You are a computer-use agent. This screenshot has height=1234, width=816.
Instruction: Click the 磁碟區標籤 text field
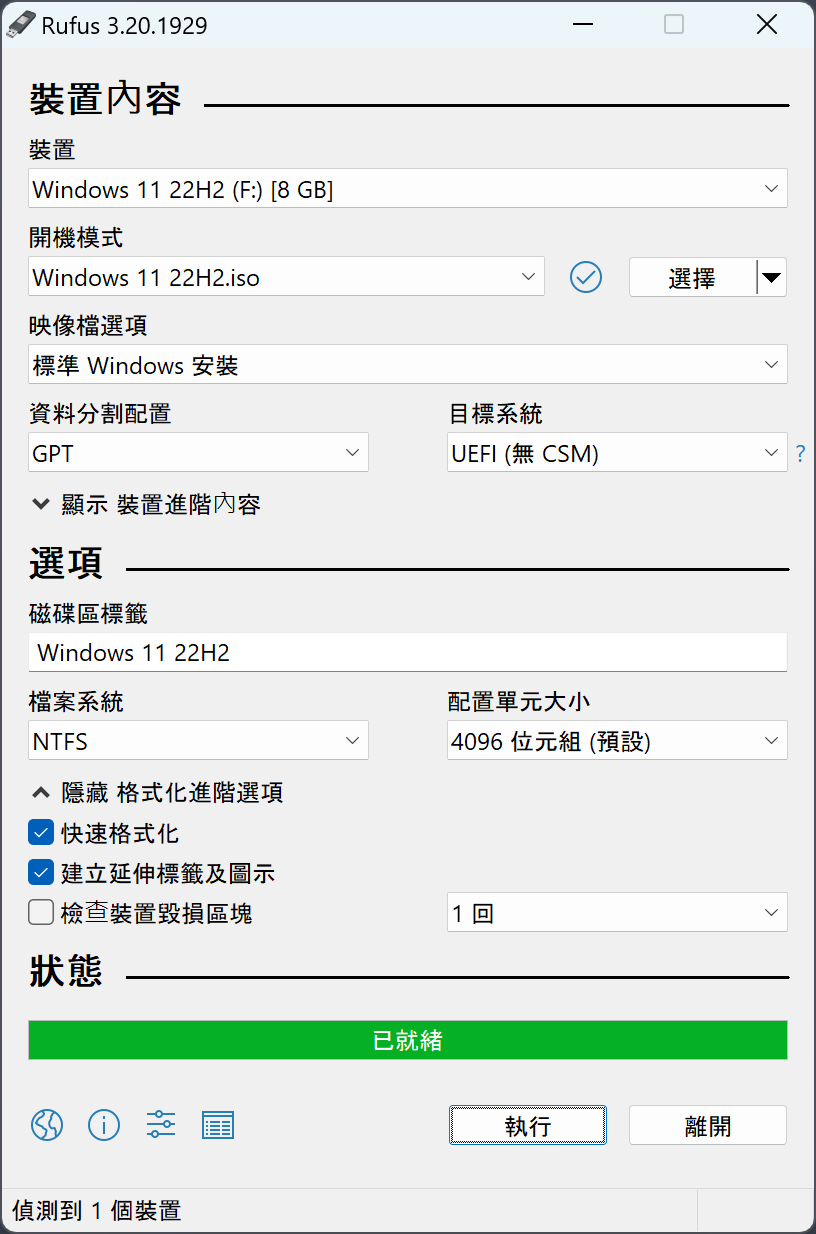(x=407, y=653)
